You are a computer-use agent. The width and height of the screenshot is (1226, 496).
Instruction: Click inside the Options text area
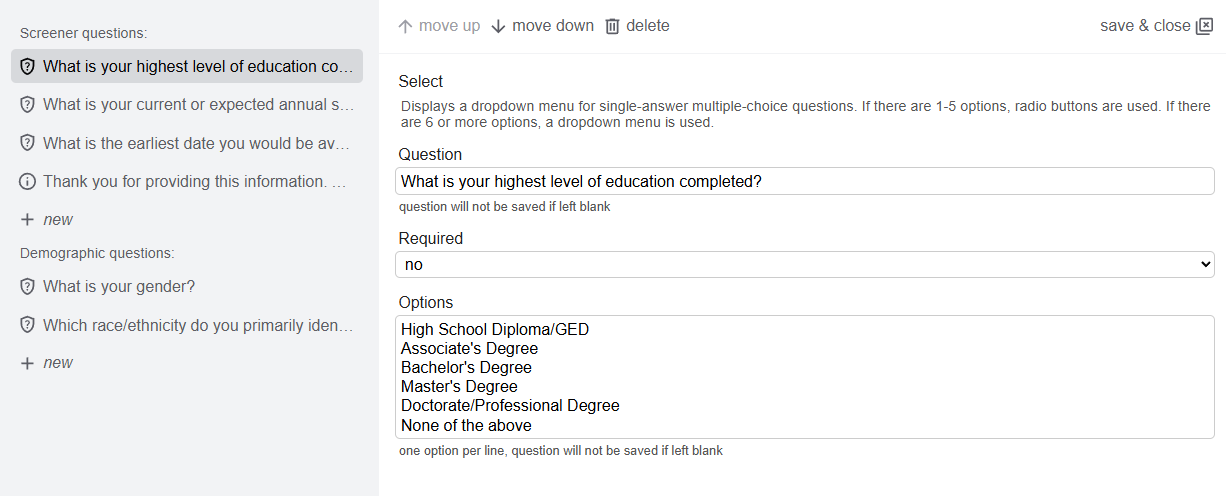point(804,377)
